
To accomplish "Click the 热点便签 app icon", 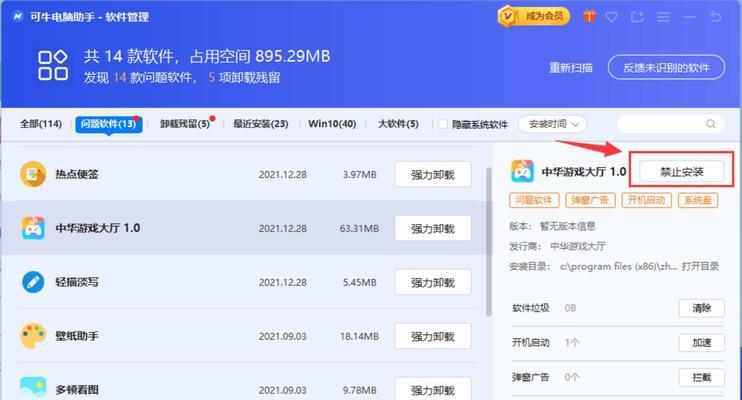I will click(x=33, y=174).
